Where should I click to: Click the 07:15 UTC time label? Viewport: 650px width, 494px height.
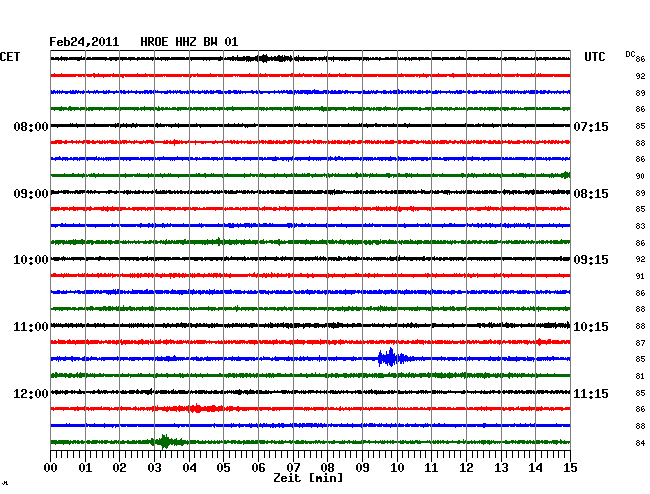pos(591,126)
